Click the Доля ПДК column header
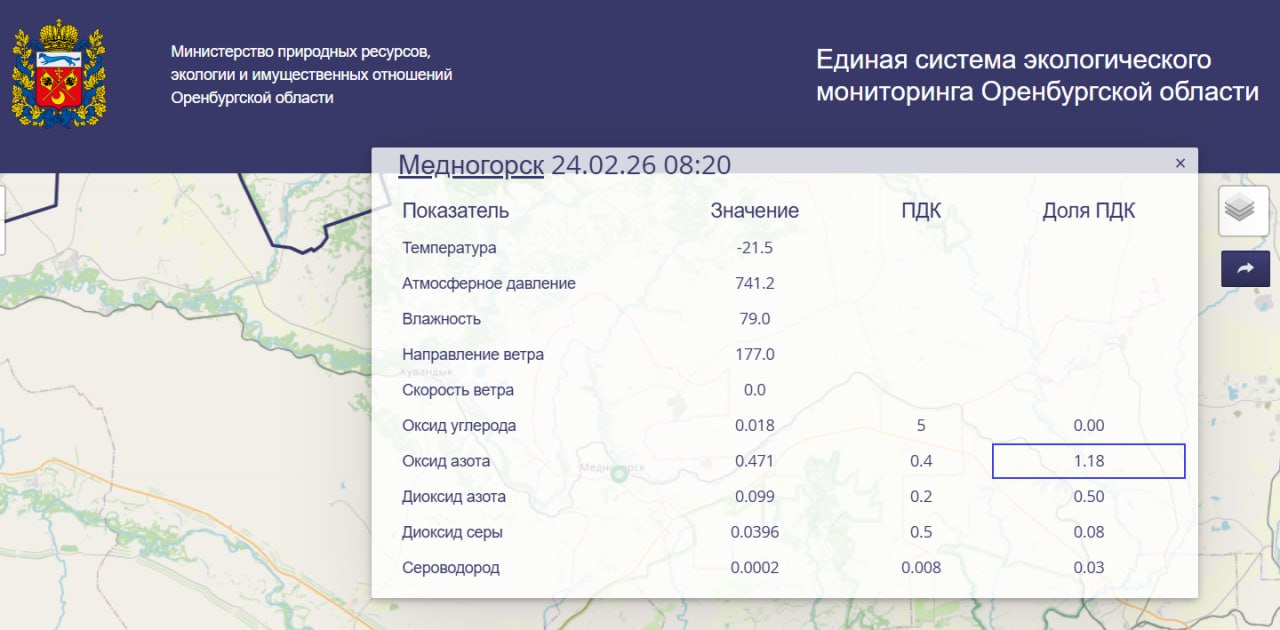This screenshot has width=1280, height=630. tap(1088, 211)
